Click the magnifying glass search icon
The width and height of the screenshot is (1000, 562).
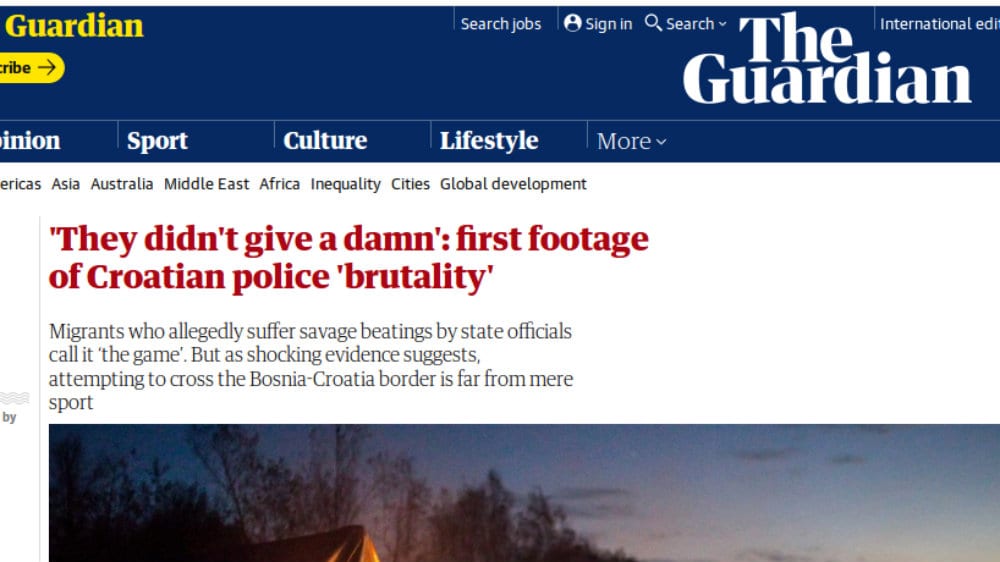(653, 23)
